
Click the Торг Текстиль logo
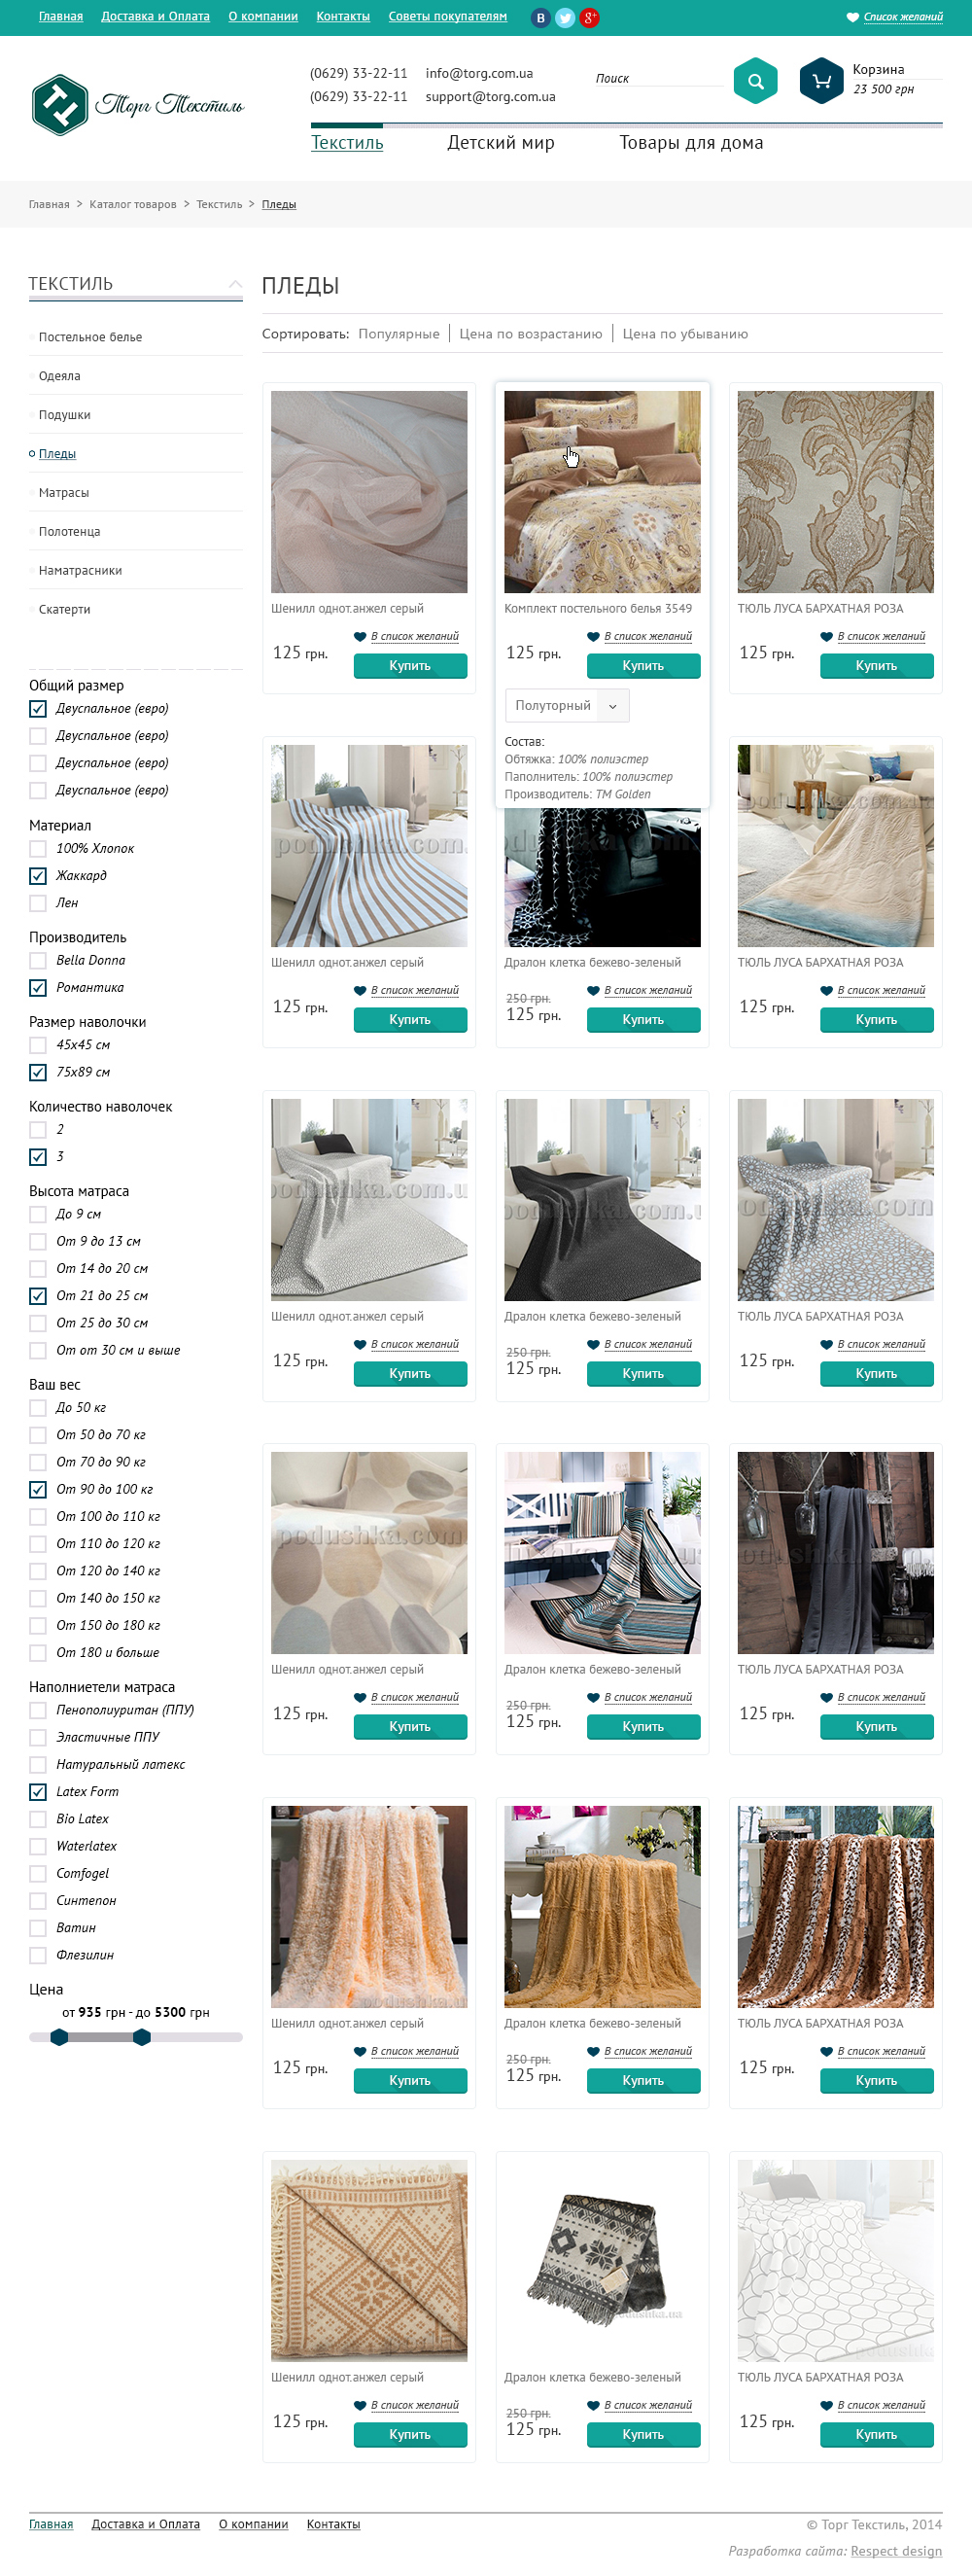pos(138,104)
